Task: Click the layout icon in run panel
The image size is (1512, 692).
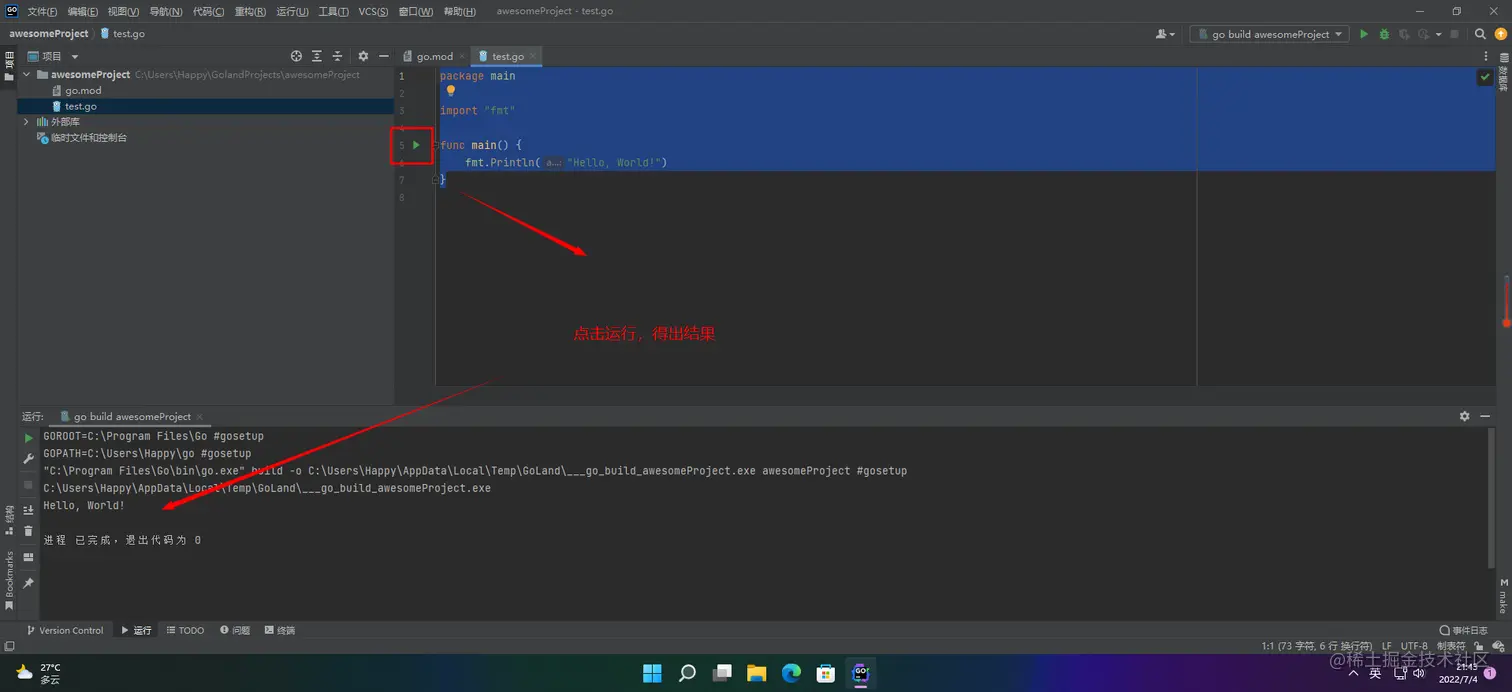Action: coord(28,557)
